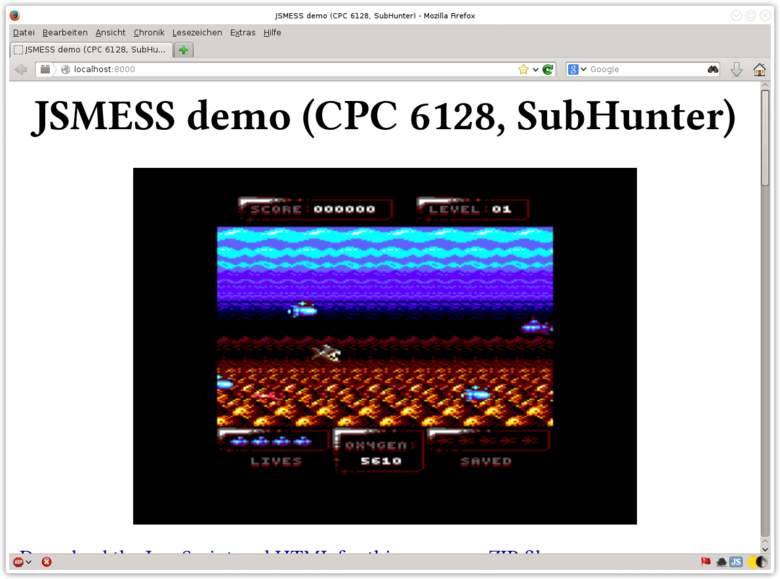Click the binoculars search icon
780x579 pixels.
713,70
